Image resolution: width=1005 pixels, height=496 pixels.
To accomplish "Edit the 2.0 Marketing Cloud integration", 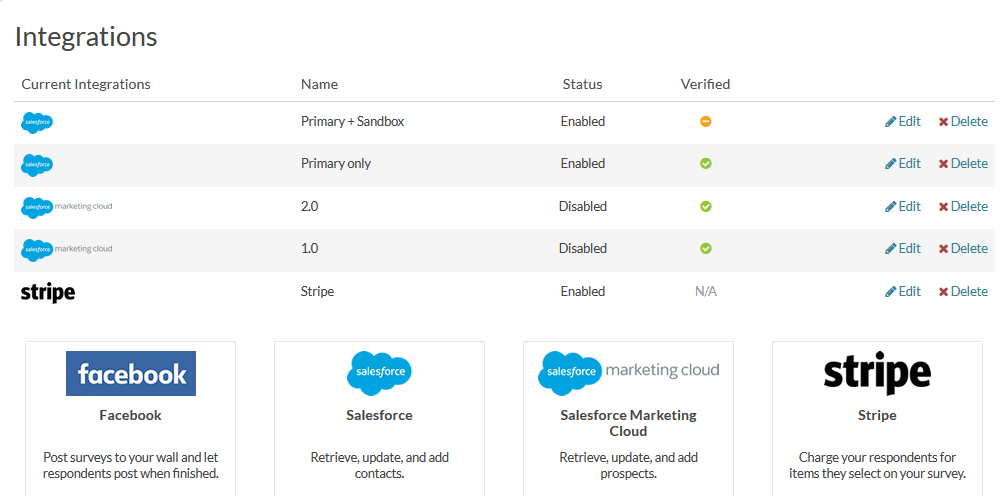I will (x=903, y=207).
